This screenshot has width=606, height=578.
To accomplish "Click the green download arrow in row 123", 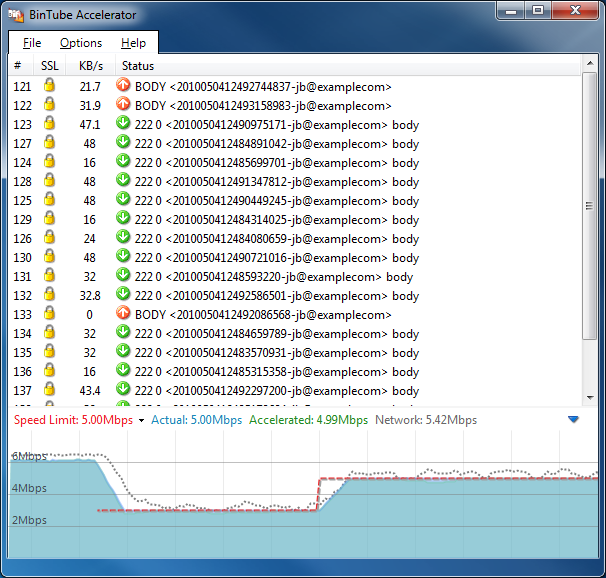I will pos(123,123).
